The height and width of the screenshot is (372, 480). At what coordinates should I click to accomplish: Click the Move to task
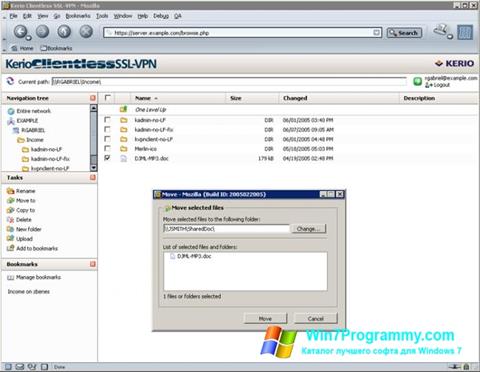(x=21, y=201)
